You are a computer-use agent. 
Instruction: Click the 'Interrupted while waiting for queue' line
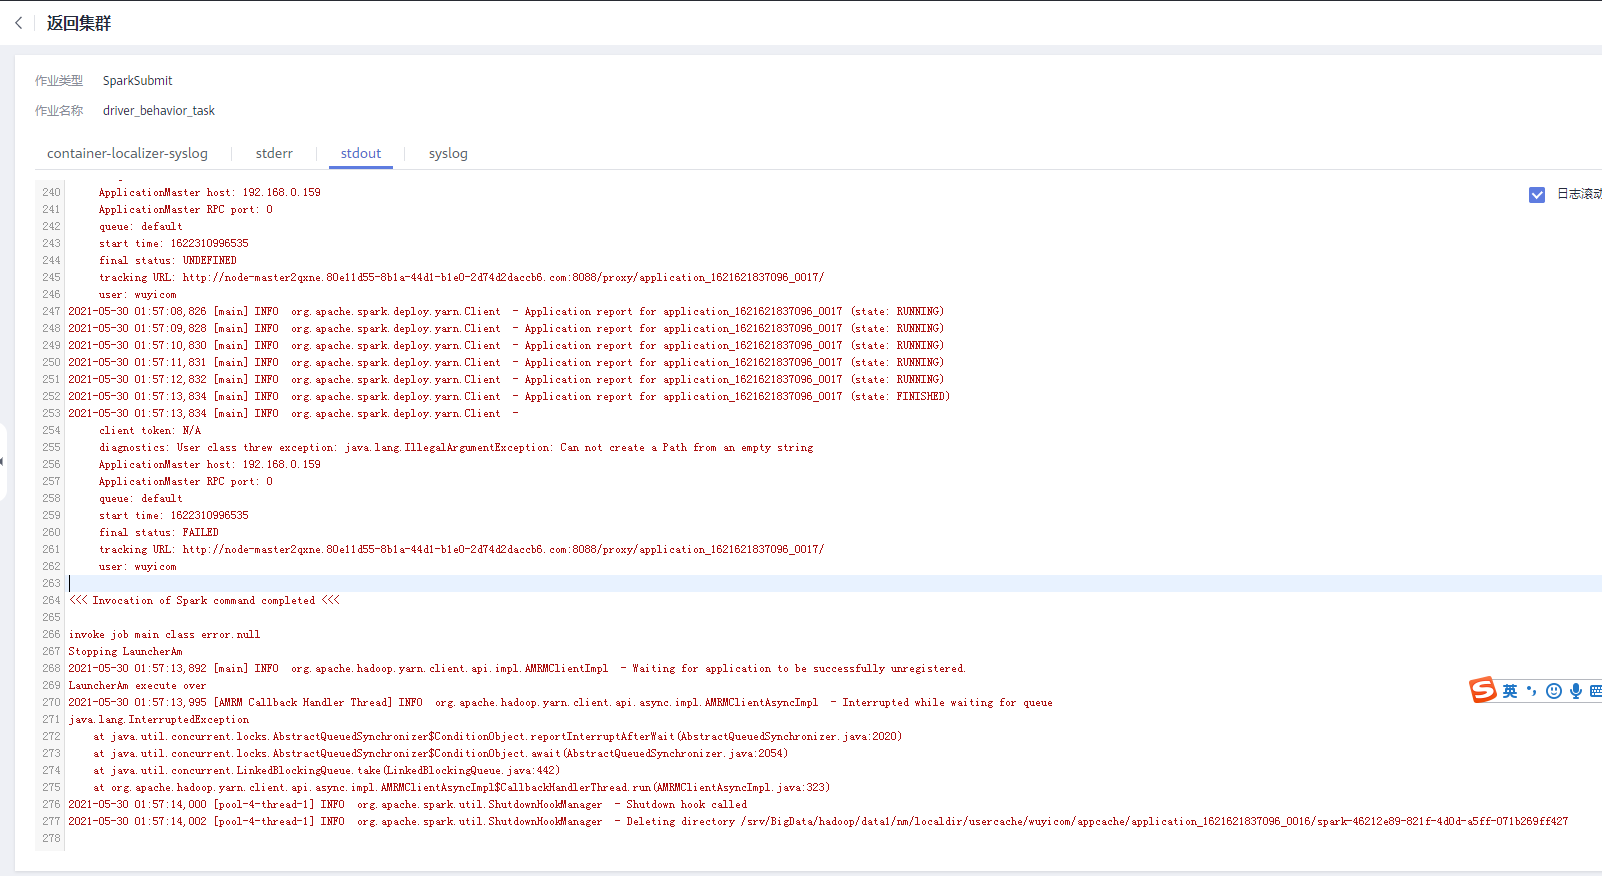pos(561,703)
